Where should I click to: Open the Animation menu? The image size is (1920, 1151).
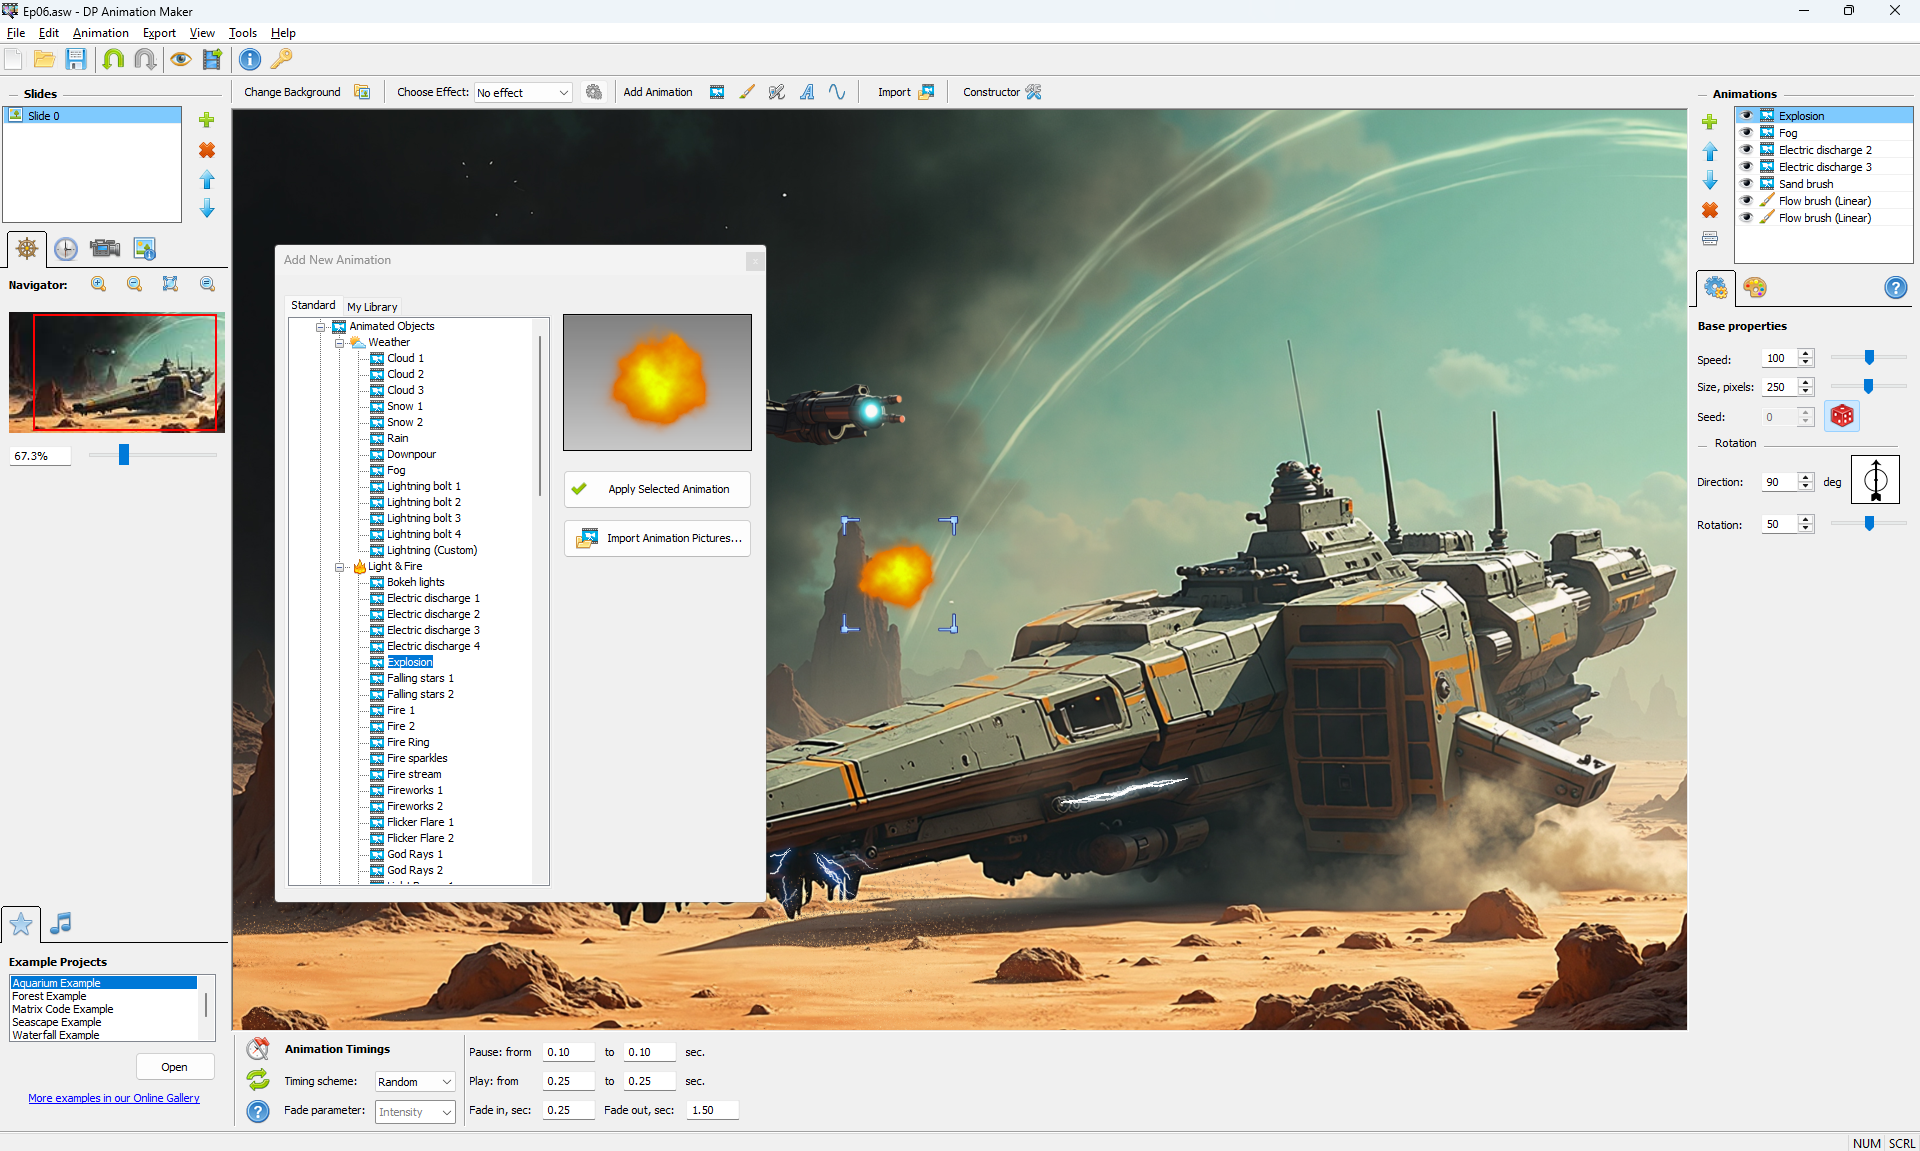(x=100, y=33)
